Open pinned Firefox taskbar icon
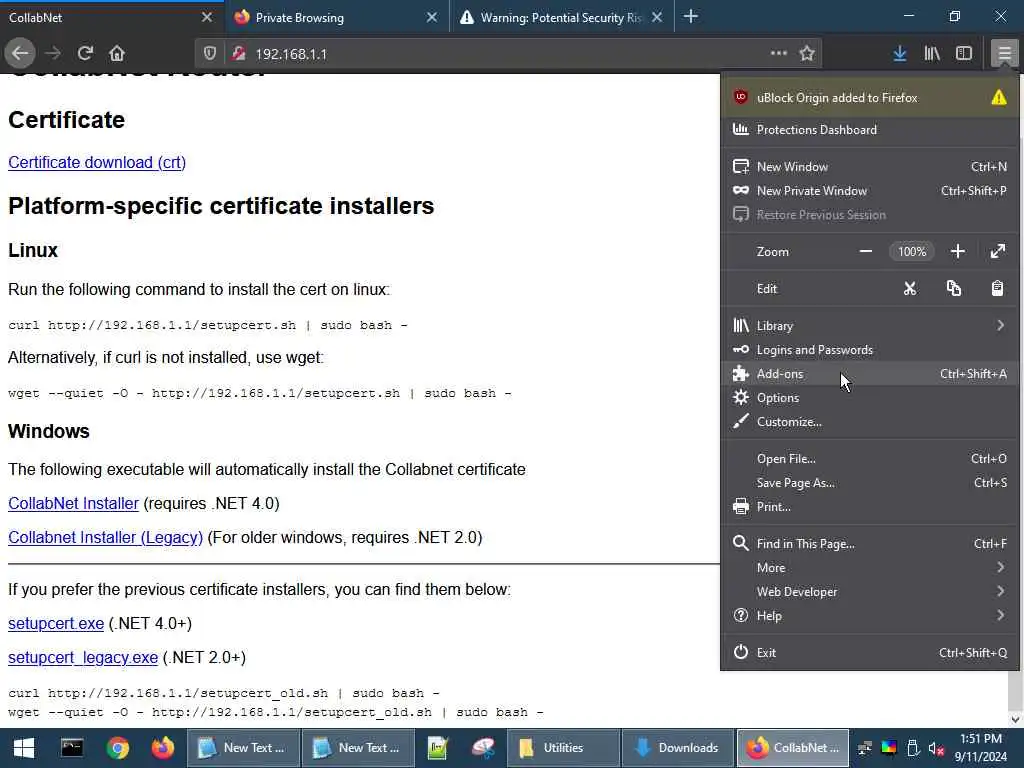1024x768 pixels. click(x=163, y=748)
